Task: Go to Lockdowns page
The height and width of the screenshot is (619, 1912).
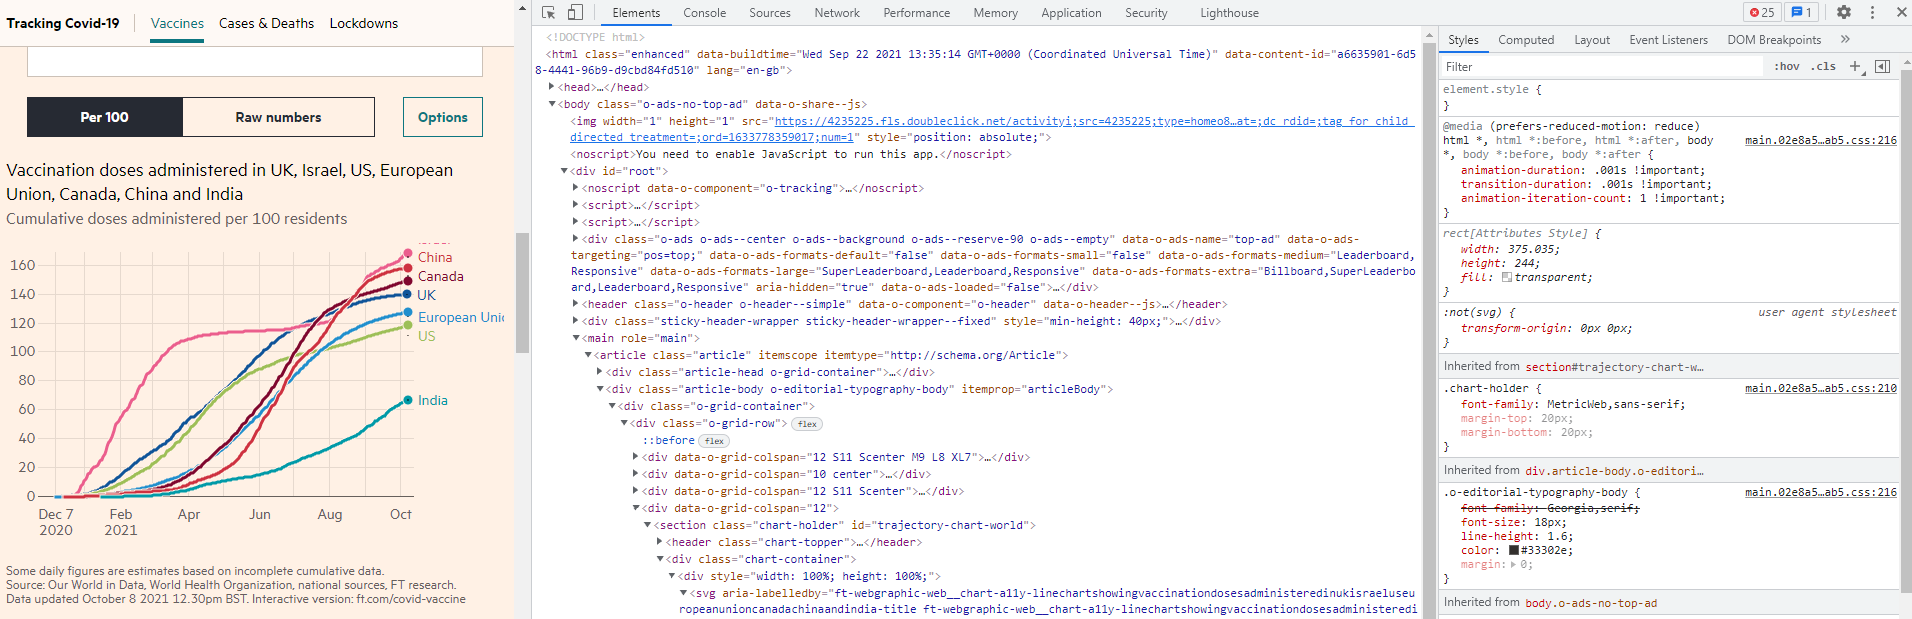Action: [x=364, y=23]
